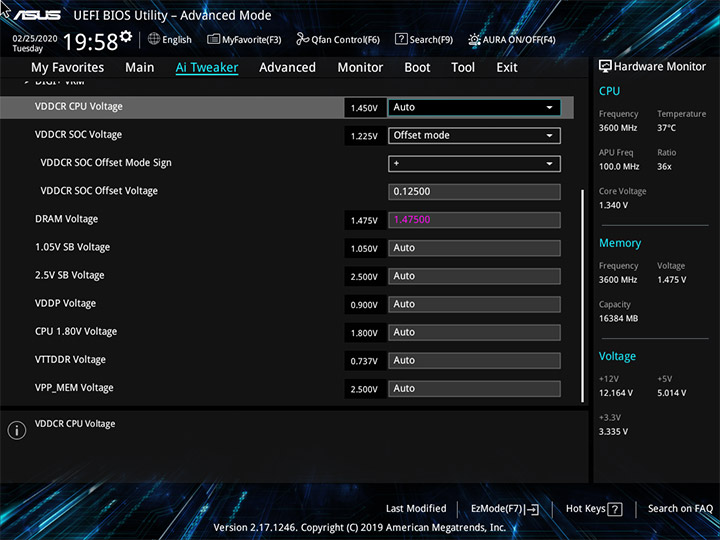Click the VDDP Voltage Auto field
This screenshot has height=540, width=720.
(474, 304)
